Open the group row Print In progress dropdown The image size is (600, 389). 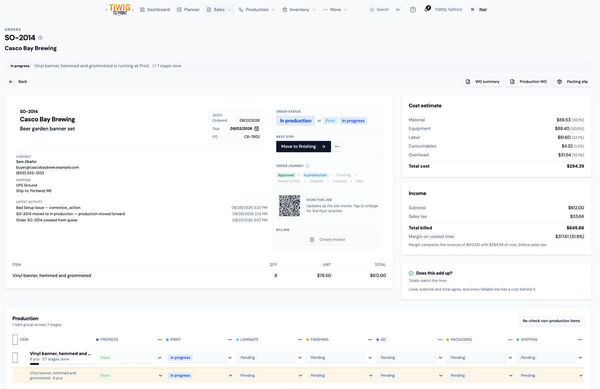pos(199,358)
